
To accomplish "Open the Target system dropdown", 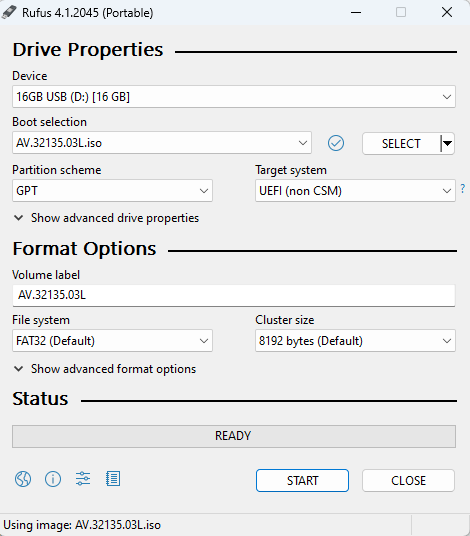I will pyautogui.click(x=355, y=191).
